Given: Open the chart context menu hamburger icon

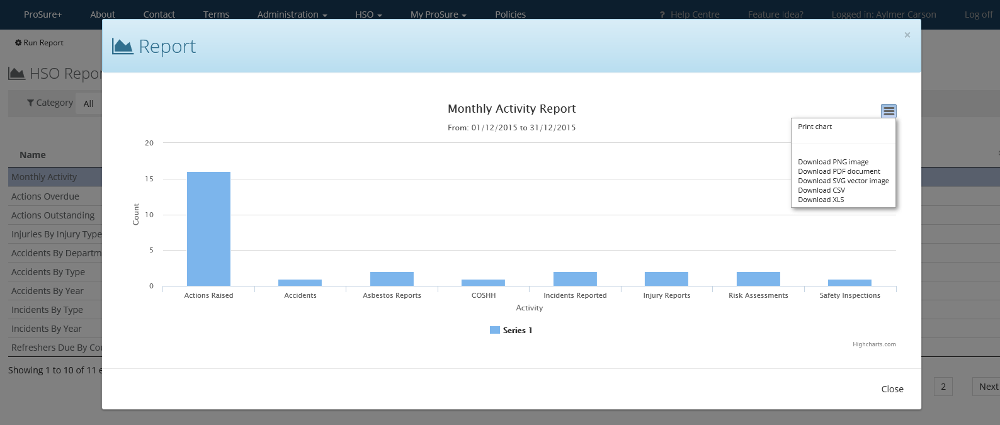Looking at the screenshot, I should click(889, 111).
